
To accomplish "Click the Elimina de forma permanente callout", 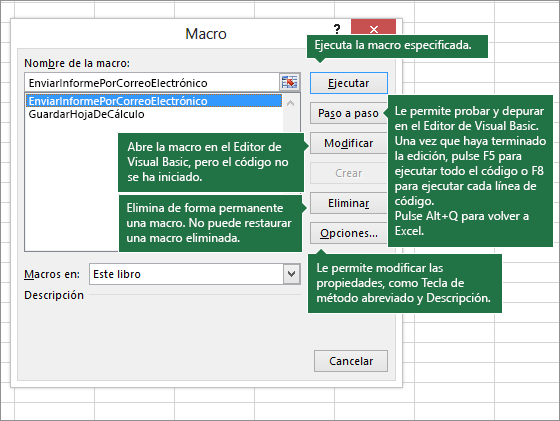I will click(x=210, y=223).
